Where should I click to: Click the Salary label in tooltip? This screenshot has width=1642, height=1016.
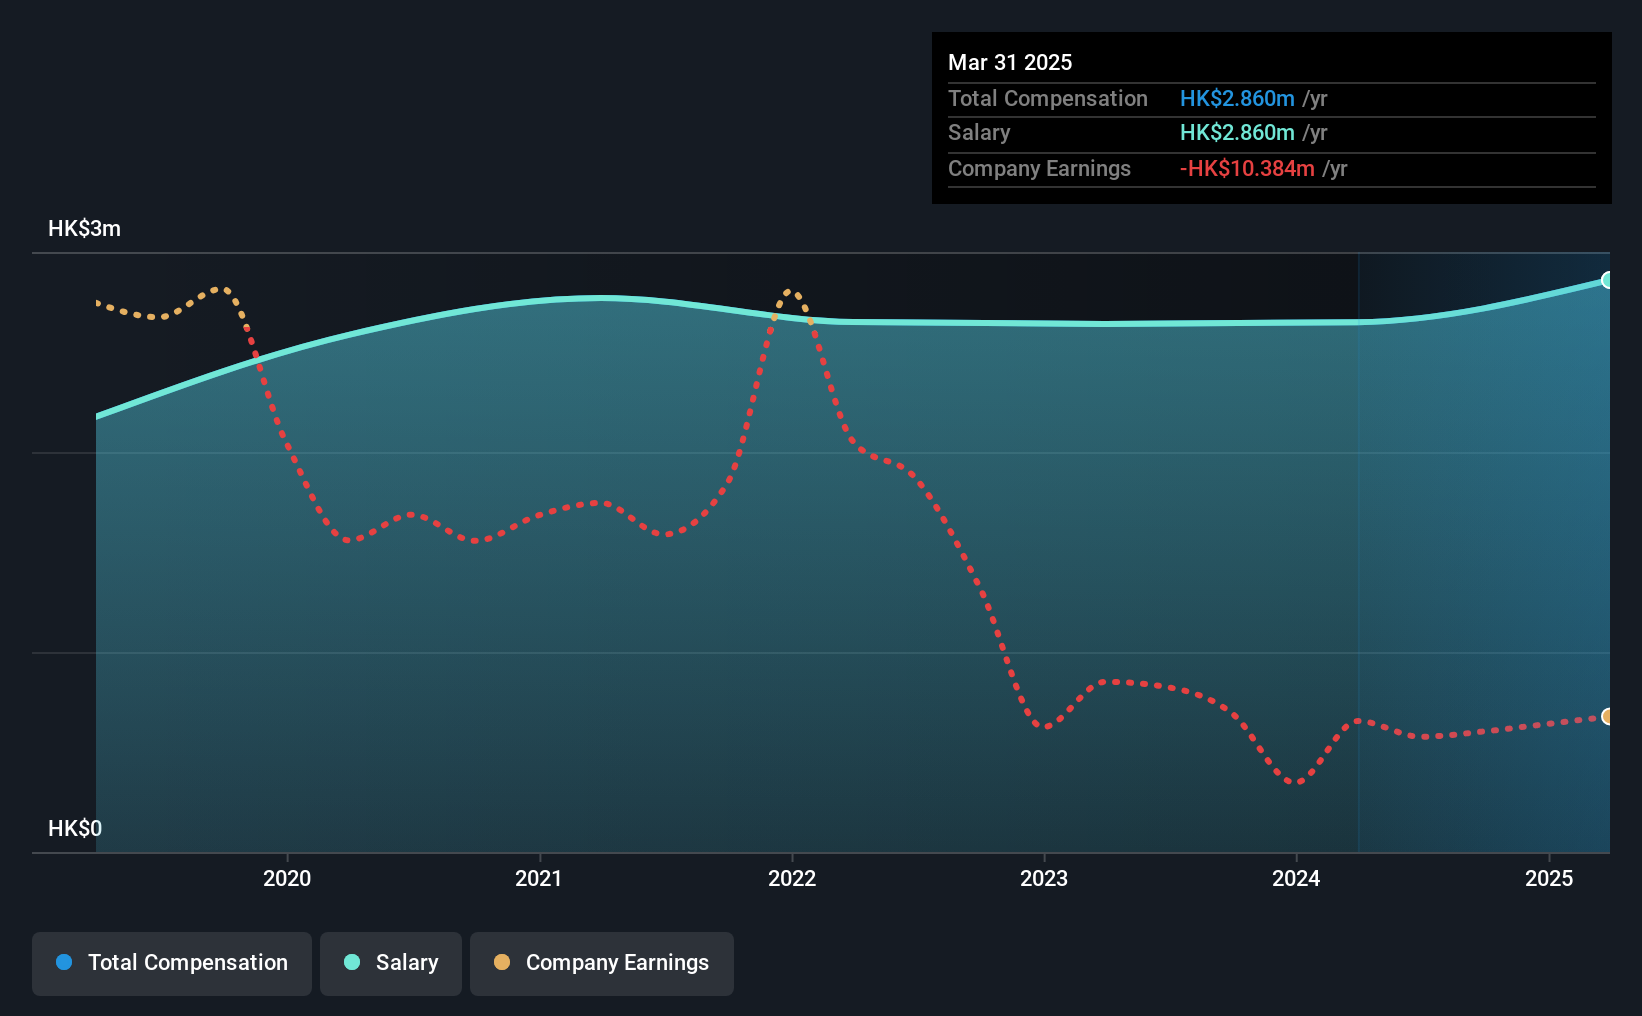[x=979, y=132]
